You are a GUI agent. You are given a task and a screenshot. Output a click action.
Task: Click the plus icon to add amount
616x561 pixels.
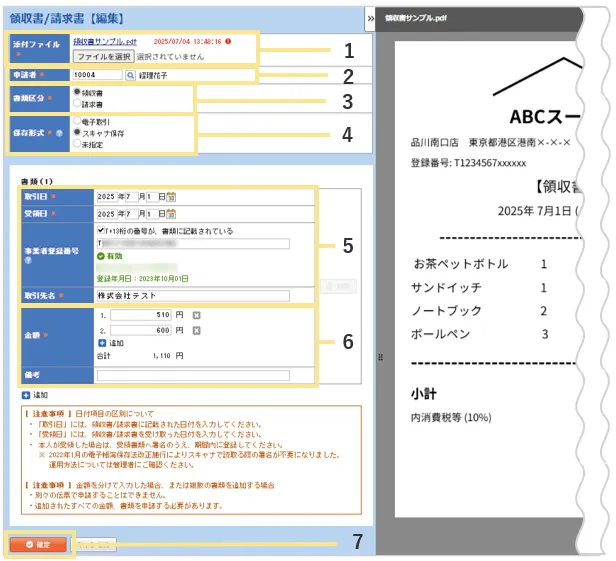point(102,343)
